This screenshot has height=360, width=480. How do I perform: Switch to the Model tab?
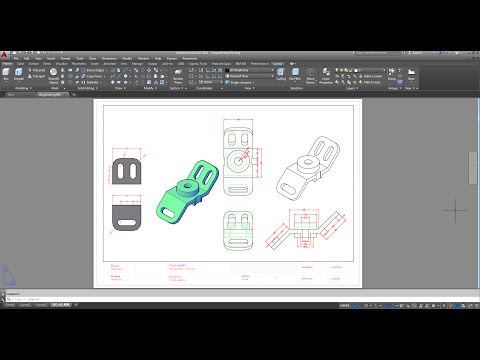pyautogui.click(x=10, y=305)
